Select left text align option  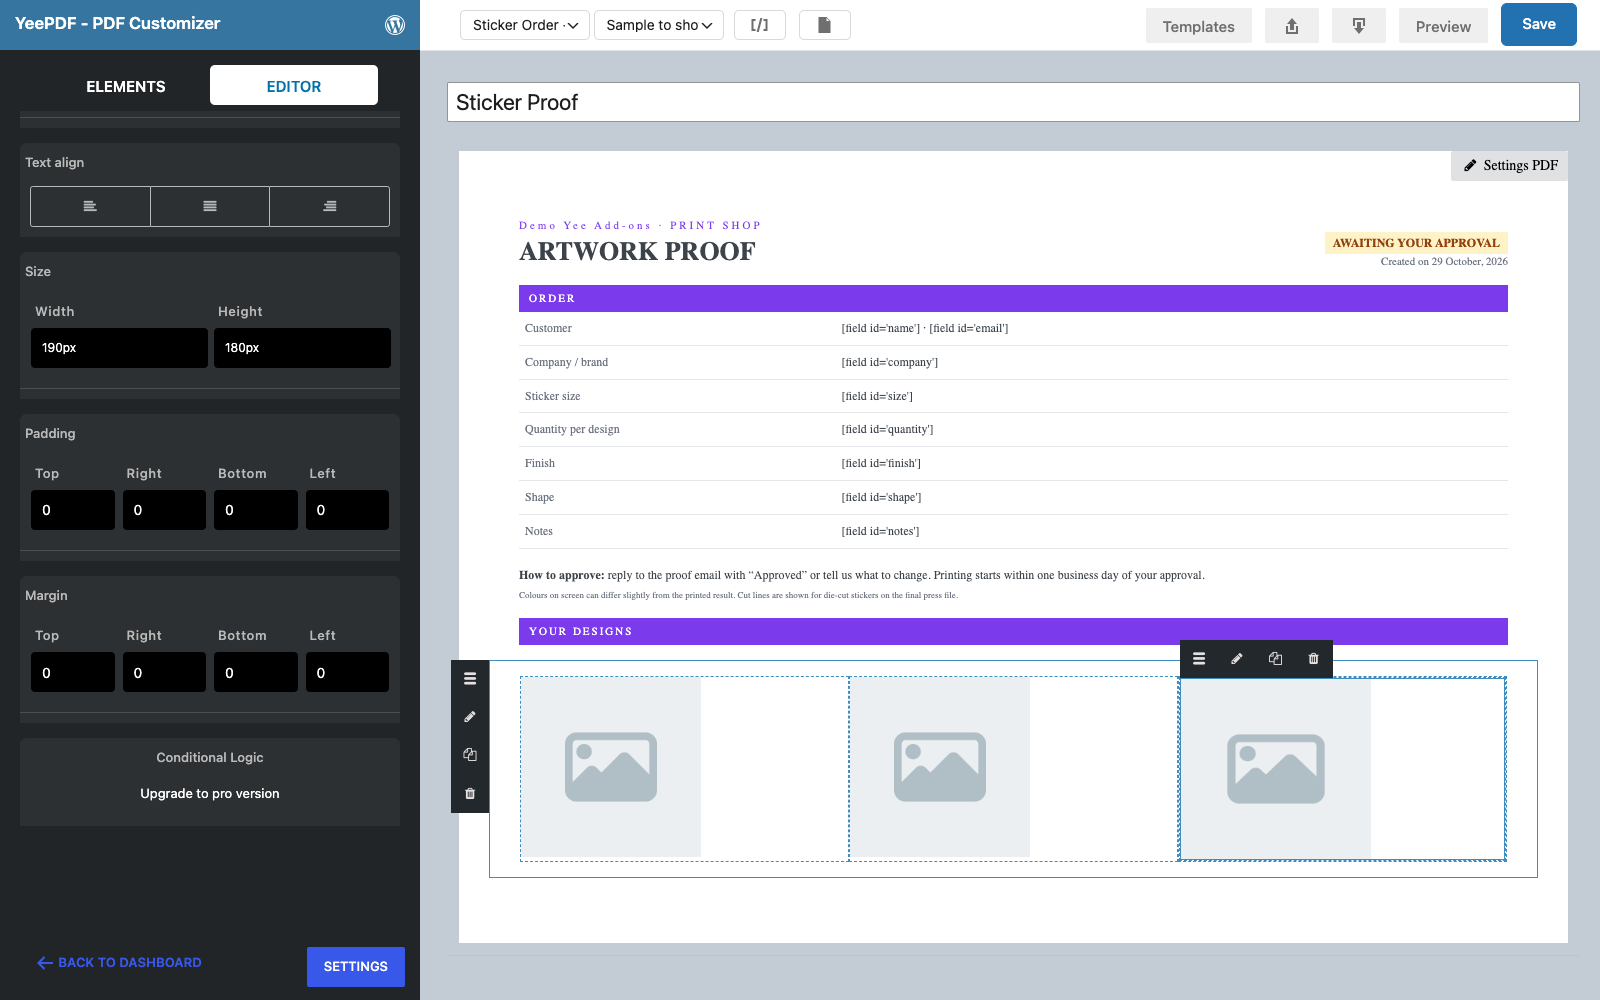[x=90, y=206]
